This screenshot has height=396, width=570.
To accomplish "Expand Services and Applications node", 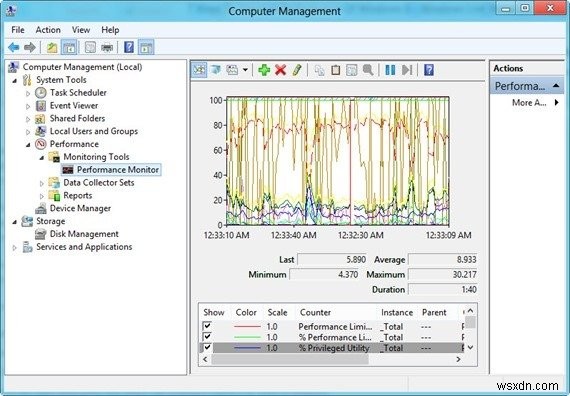I will [x=15, y=248].
